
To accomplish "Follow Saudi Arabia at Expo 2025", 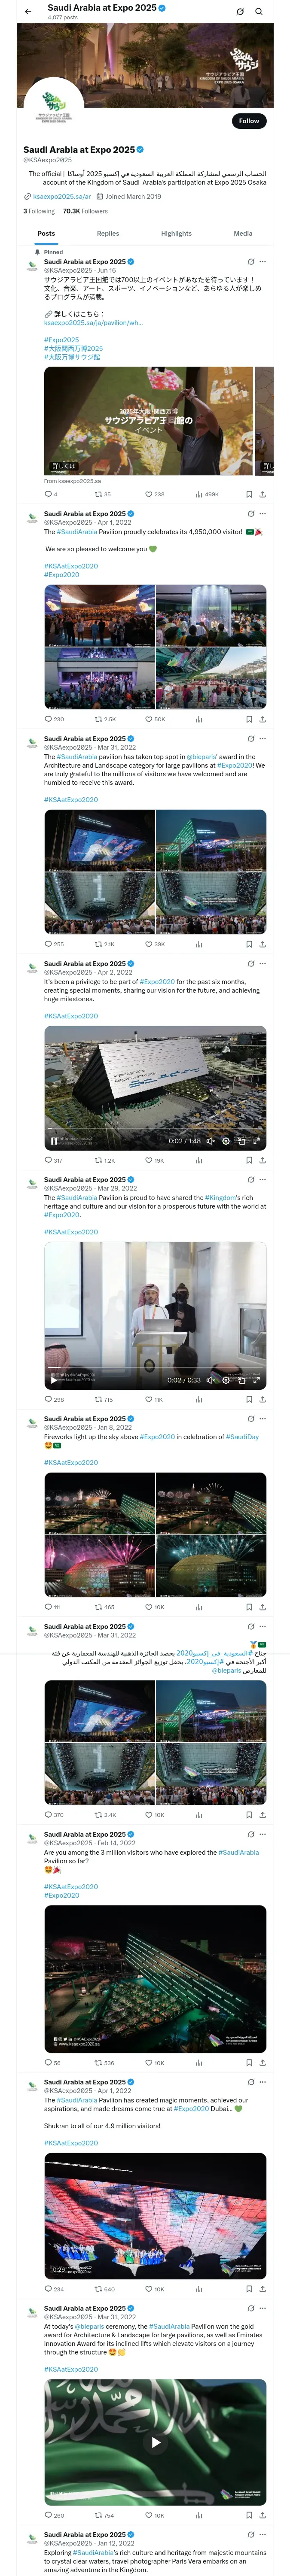I will 248,121.
